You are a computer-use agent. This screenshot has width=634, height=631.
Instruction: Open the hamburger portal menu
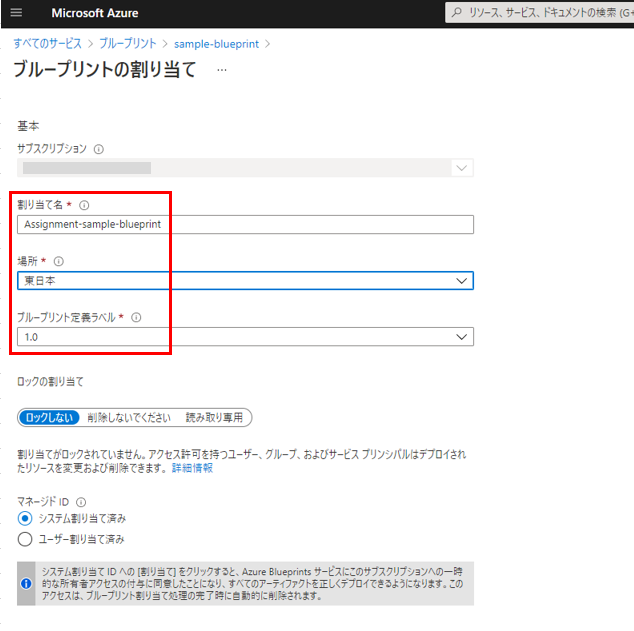click(x=16, y=13)
